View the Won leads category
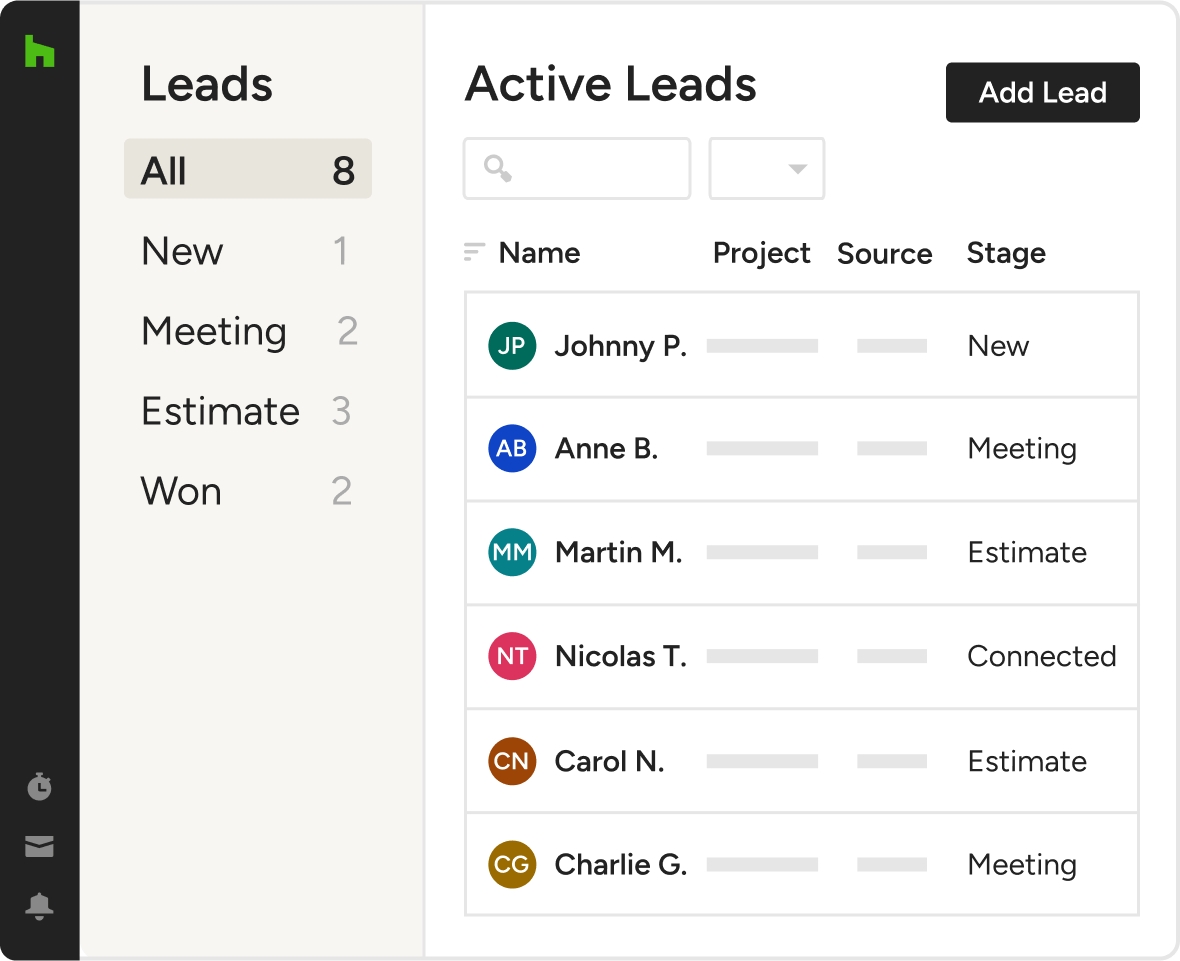Screen dimensions: 1180x961 click(x=247, y=491)
